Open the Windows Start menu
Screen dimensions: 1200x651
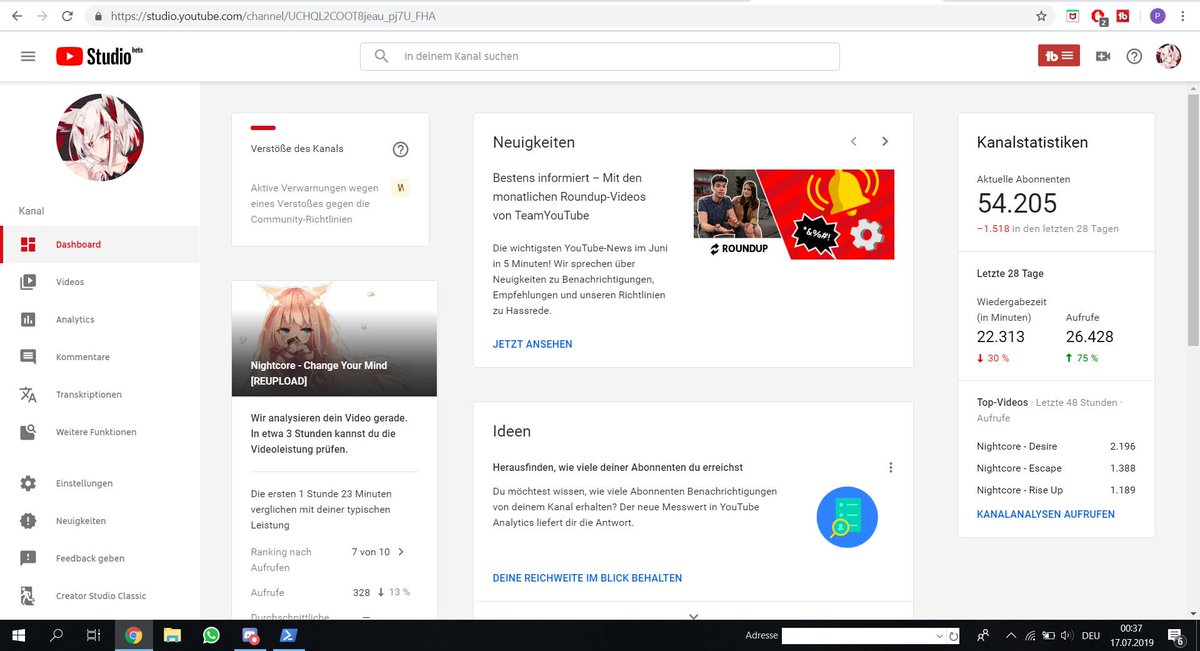pyautogui.click(x=18, y=635)
